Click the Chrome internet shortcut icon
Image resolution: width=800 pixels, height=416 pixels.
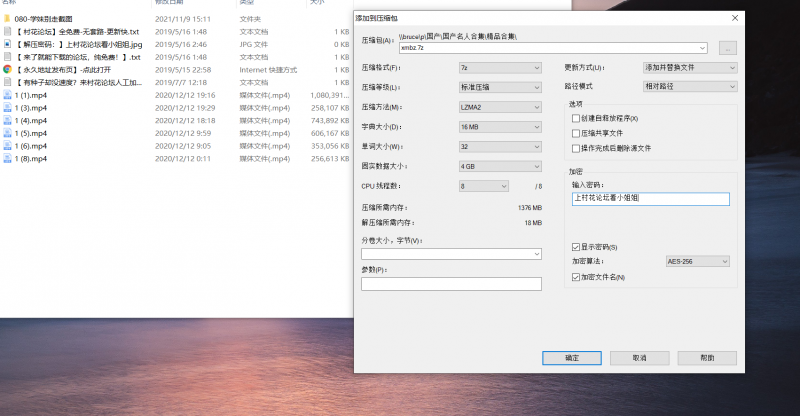click(x=7, y=70)
